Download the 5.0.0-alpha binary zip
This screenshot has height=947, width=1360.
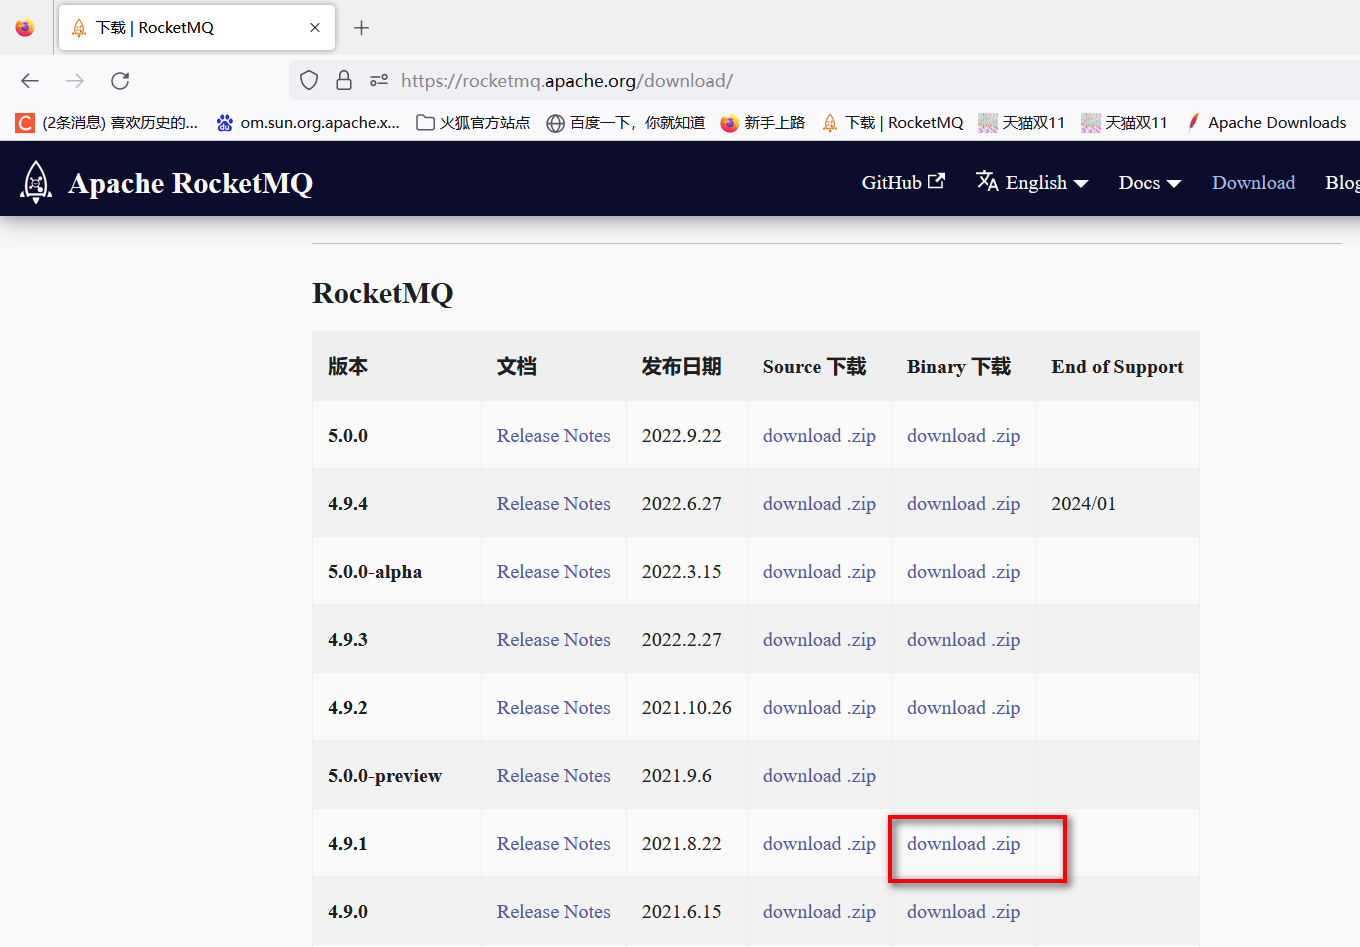[x=963, y=572]
